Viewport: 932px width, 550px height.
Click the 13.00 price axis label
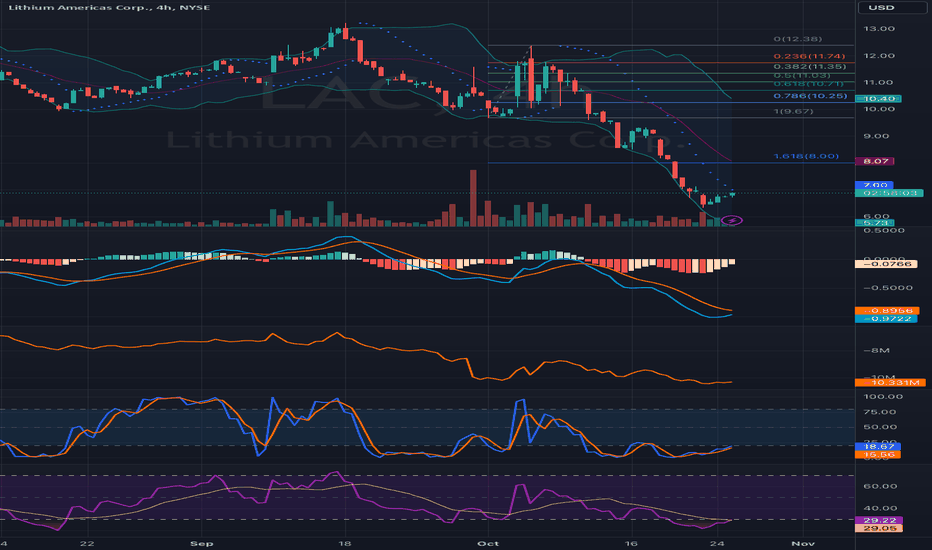point(879,29)
